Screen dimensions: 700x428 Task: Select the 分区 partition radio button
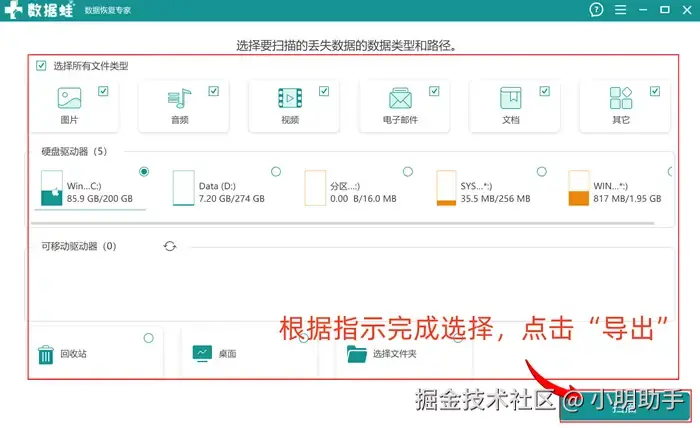408,171
